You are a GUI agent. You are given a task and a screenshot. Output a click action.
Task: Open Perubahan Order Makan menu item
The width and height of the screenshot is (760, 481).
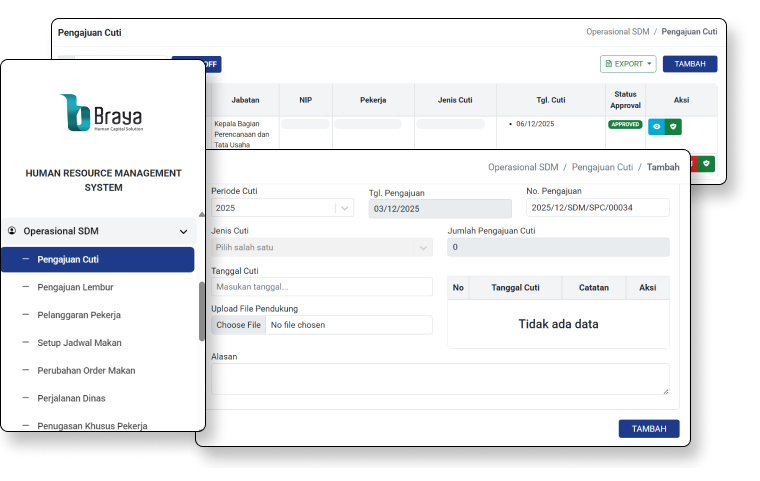coord(85,371)
